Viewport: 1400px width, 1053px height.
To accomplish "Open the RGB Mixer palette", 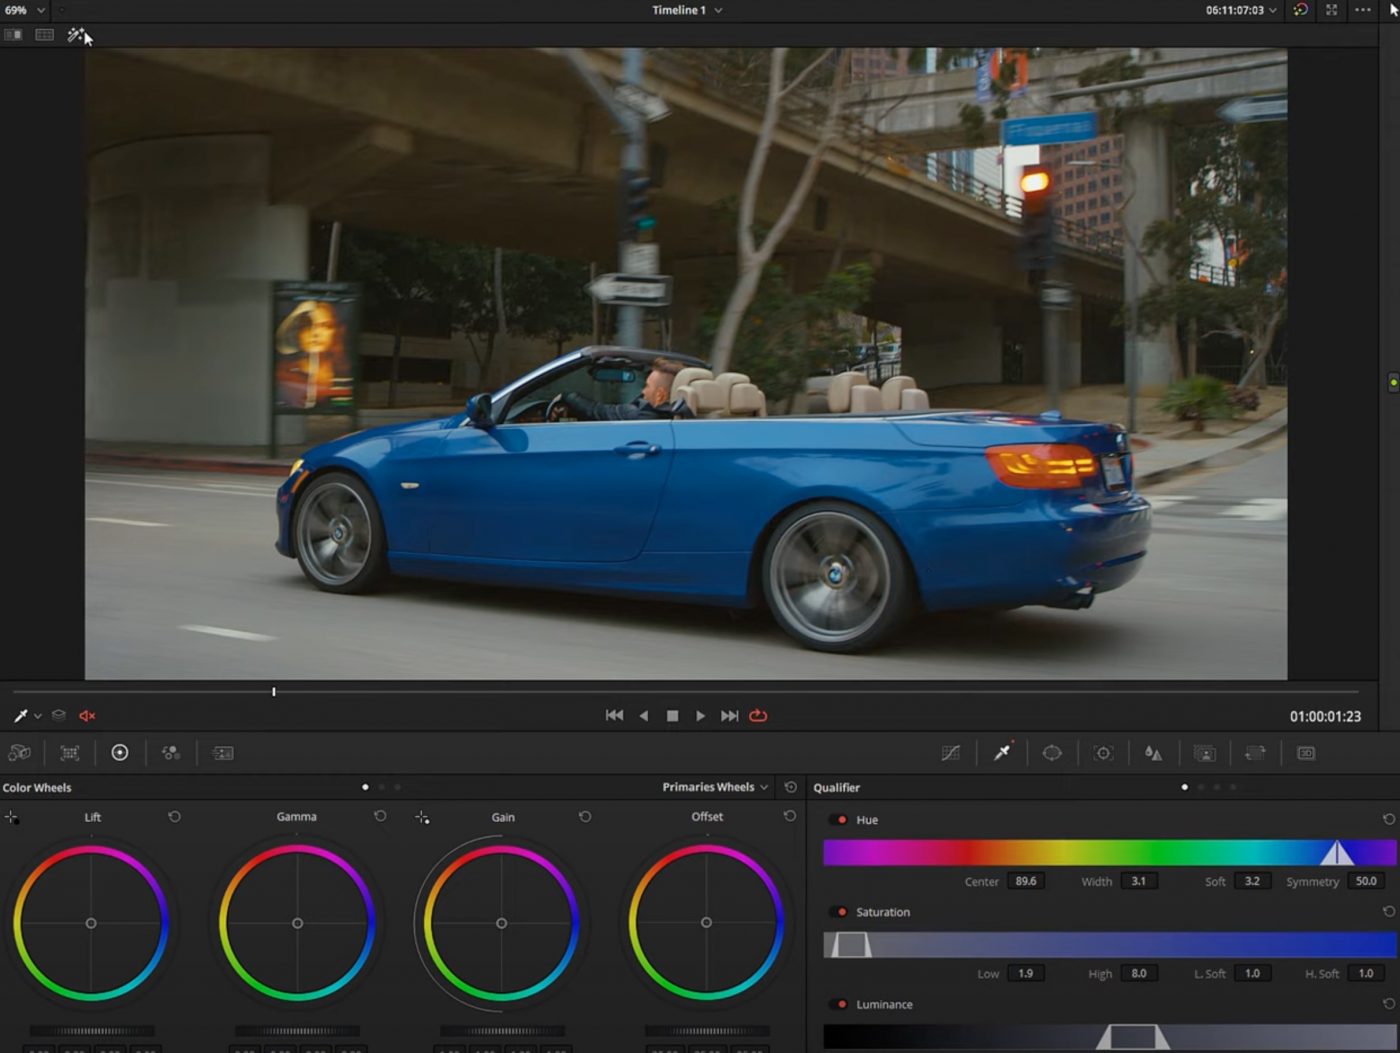I will point(171,753).
